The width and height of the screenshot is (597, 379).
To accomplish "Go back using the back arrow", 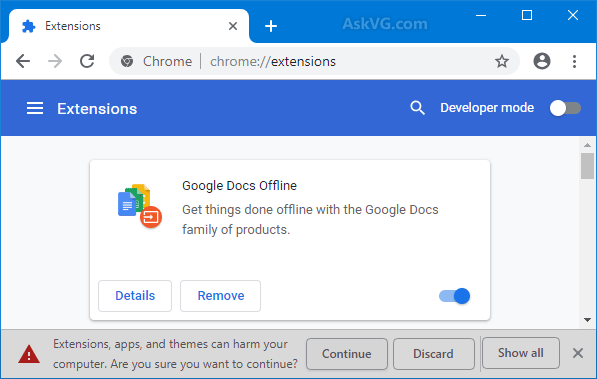I will 23,61.
